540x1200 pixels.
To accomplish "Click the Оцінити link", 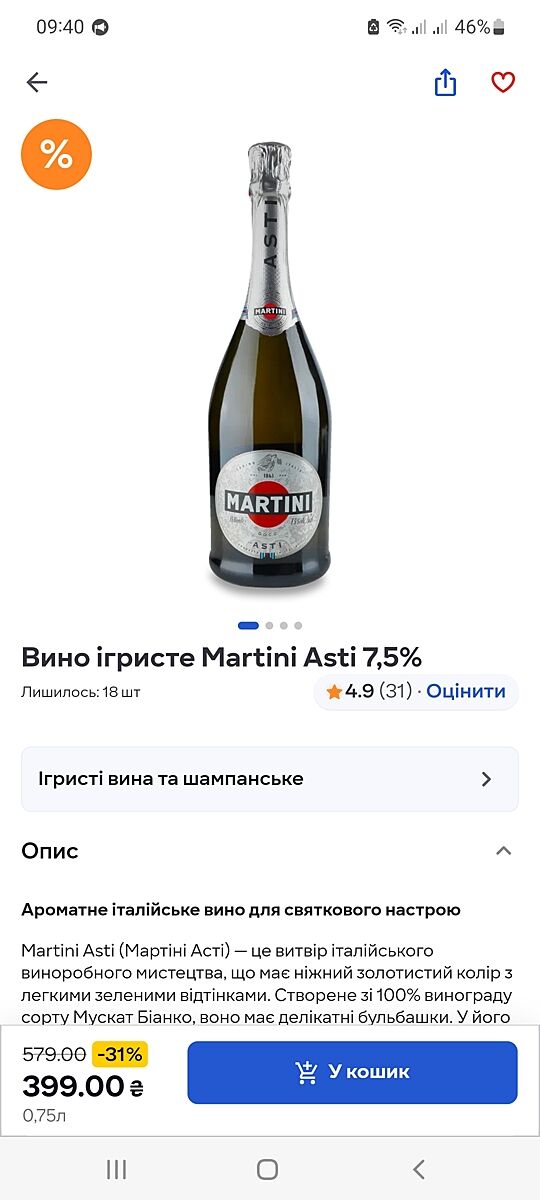I will pyautogui.click(x=466, y=691).
